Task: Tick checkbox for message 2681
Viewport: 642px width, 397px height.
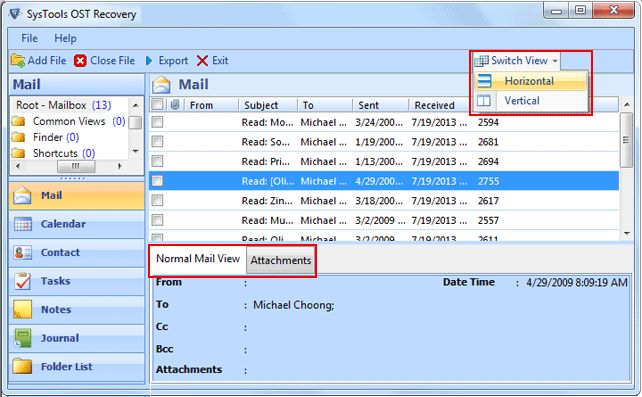Action: (157, 142)
